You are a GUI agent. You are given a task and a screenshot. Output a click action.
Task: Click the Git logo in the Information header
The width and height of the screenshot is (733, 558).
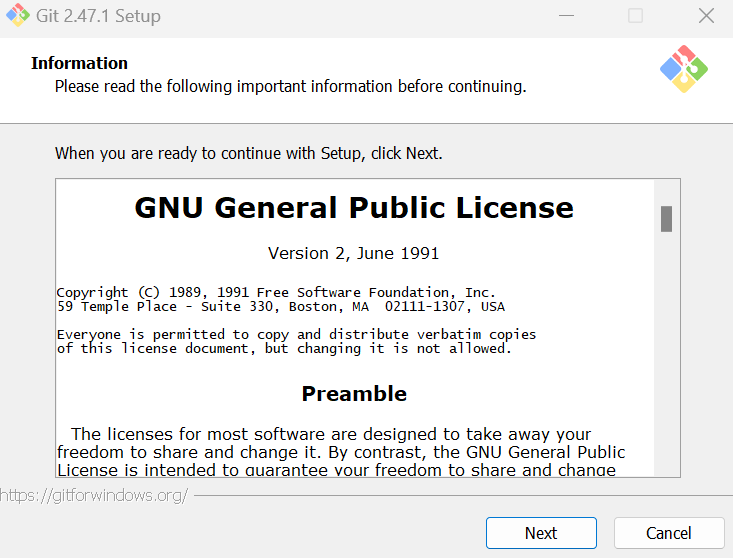point(683,69)
